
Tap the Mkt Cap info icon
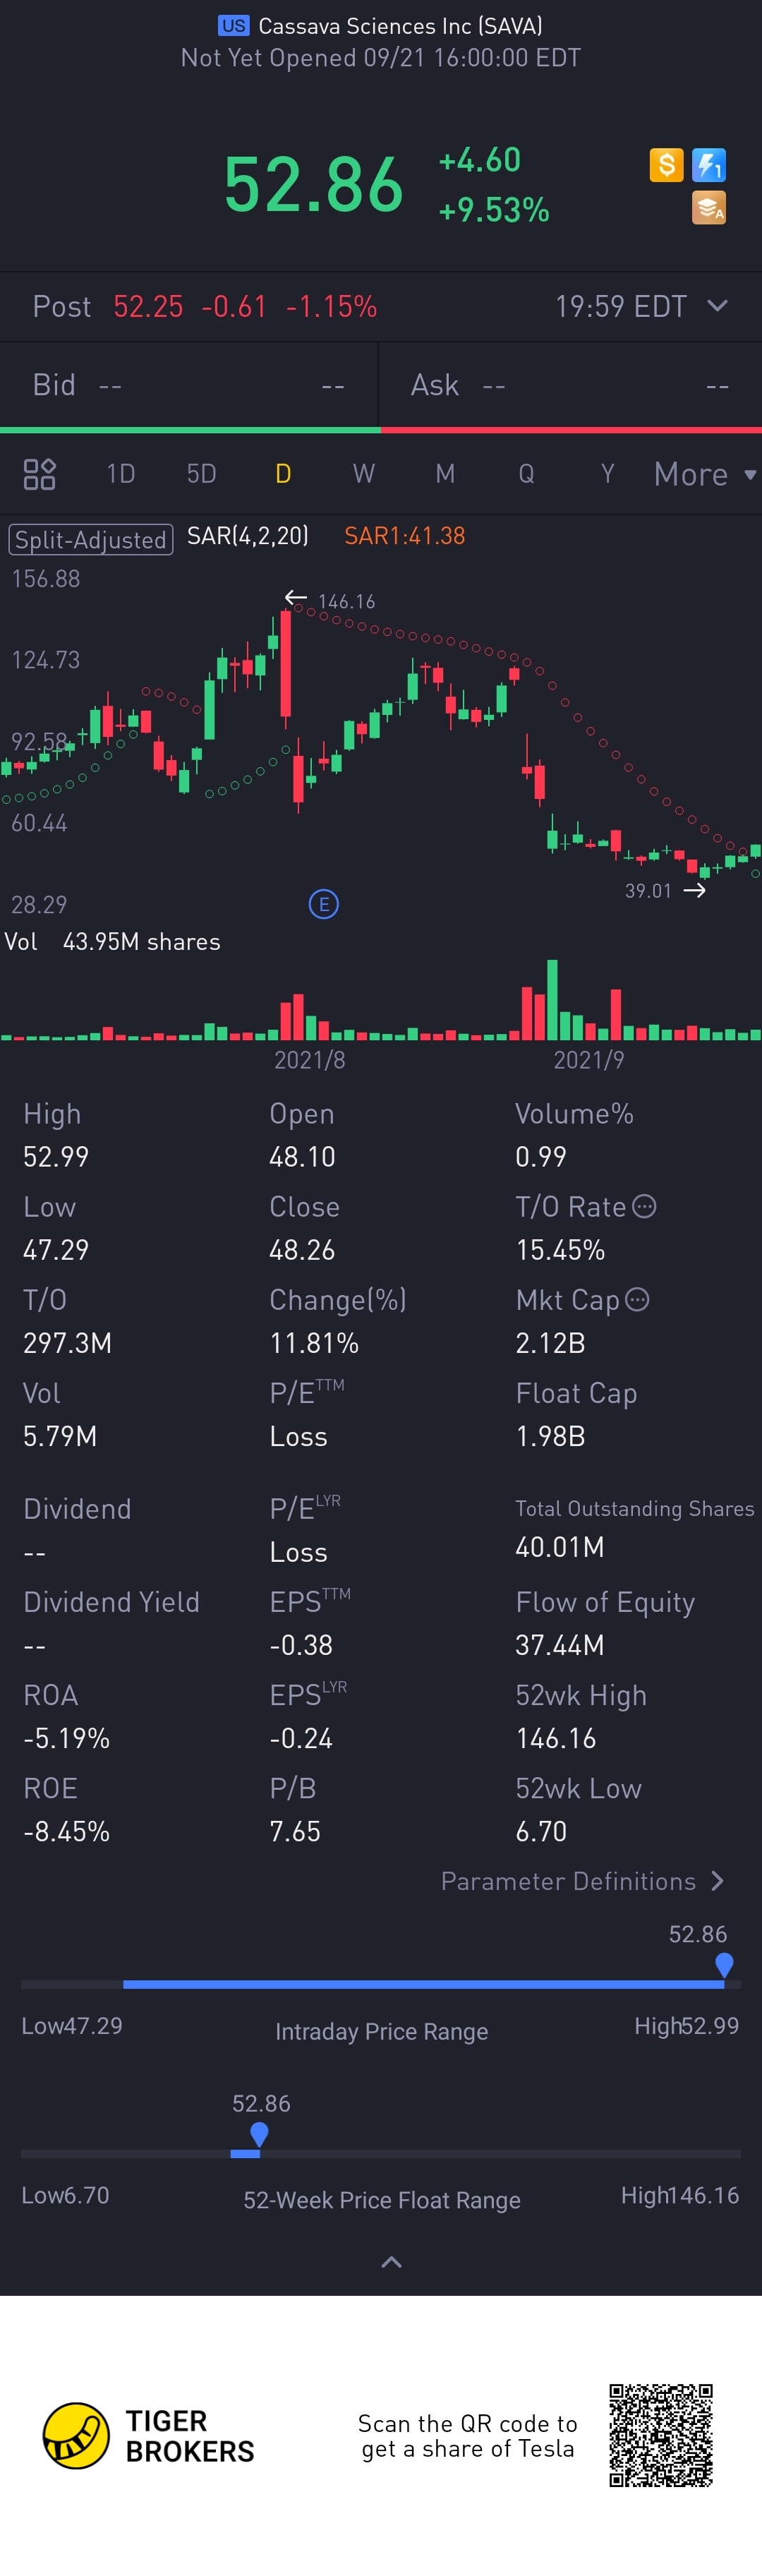coord(637,1299)
